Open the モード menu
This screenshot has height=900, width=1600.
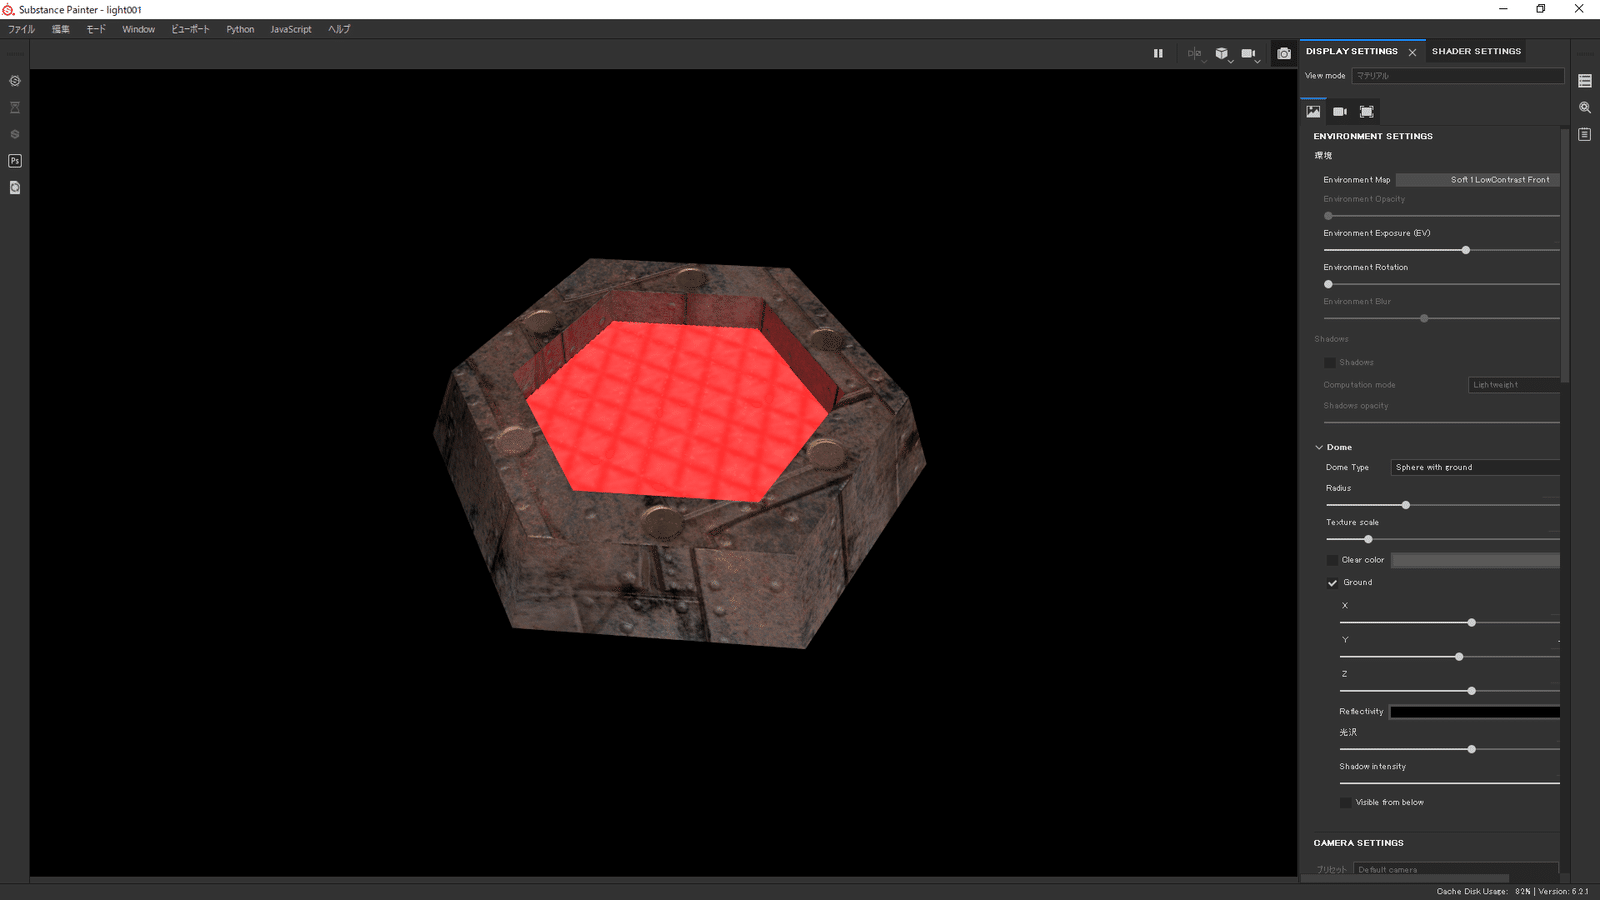[x=96, y=29]
